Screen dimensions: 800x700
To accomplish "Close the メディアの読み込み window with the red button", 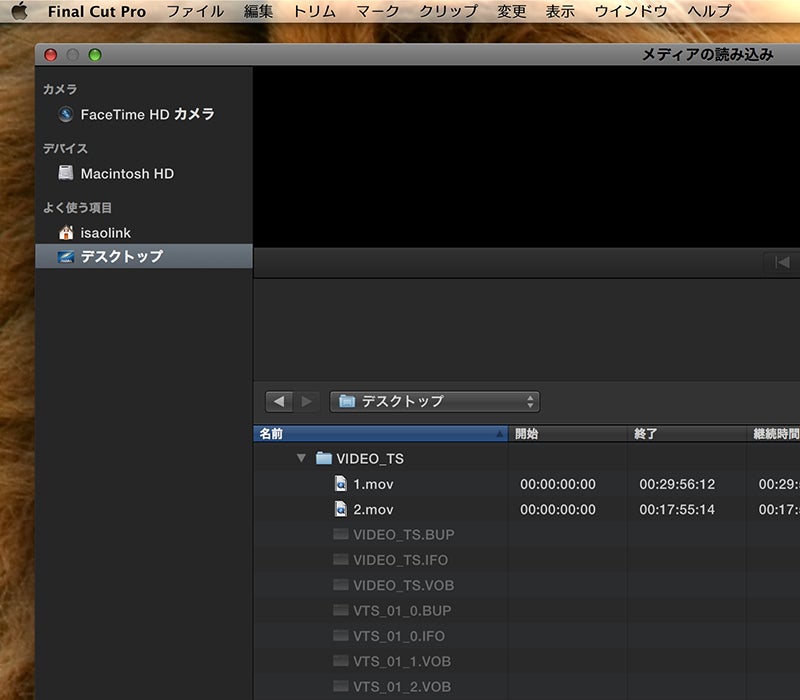I will pyautogui.click(x=51, y=55).
